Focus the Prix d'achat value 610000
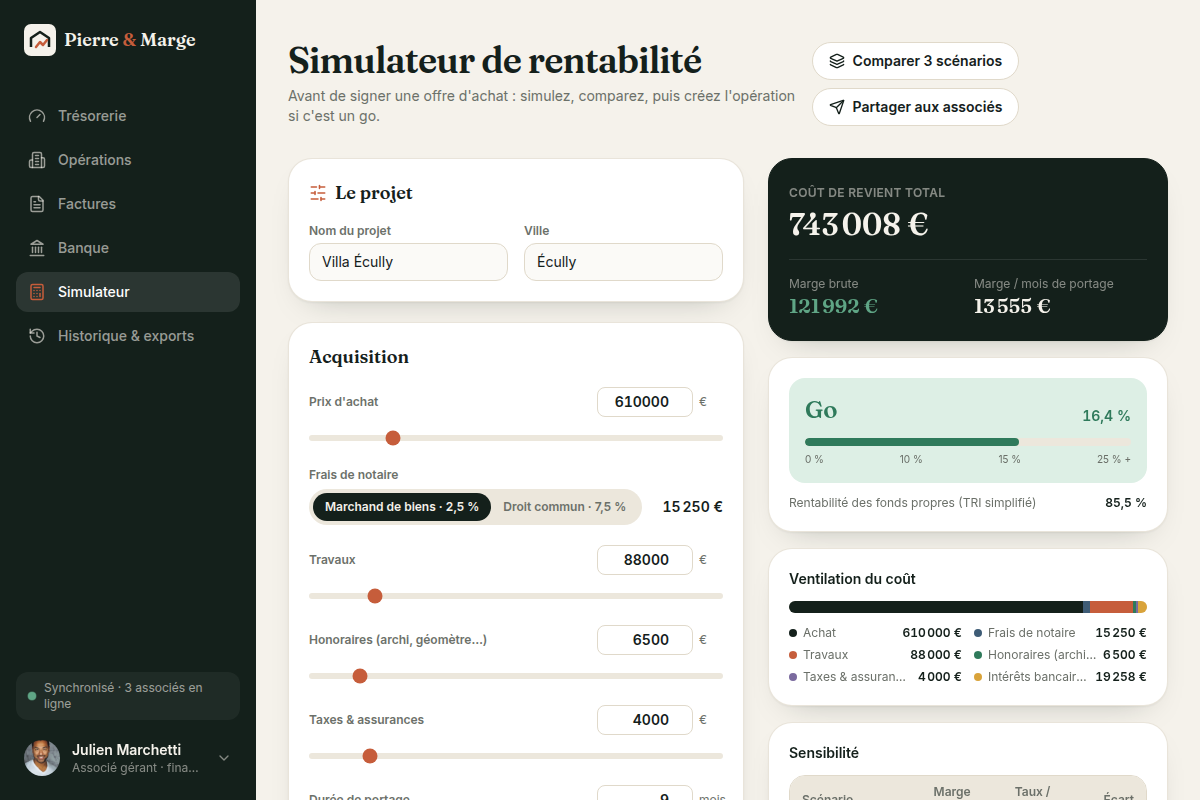1200x800 pixels. pos(645,402)
